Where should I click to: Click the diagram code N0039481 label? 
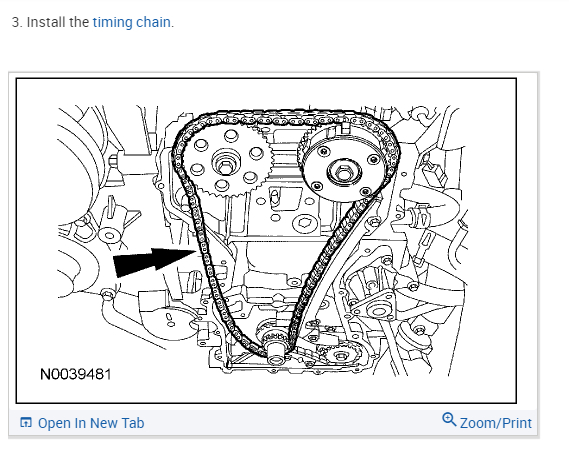[x=75, y=374]
